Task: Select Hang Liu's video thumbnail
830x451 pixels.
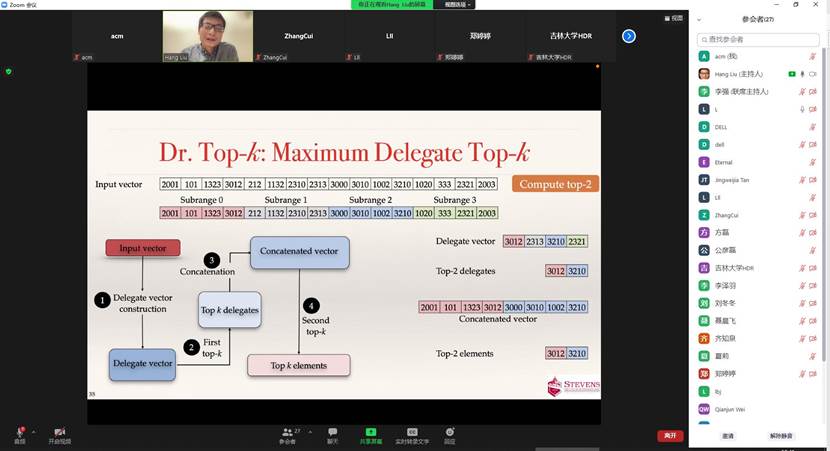Action: coord(207,36)
